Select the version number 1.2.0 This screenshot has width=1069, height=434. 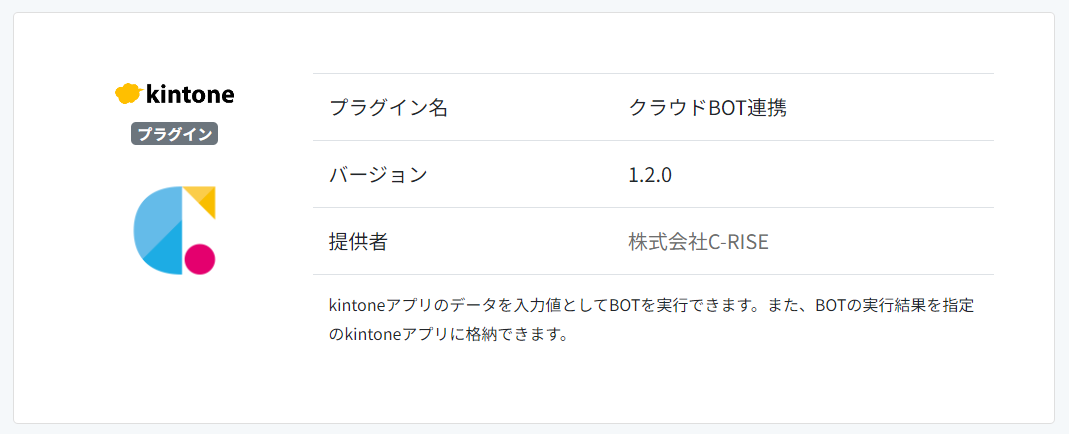pos(650,175)
